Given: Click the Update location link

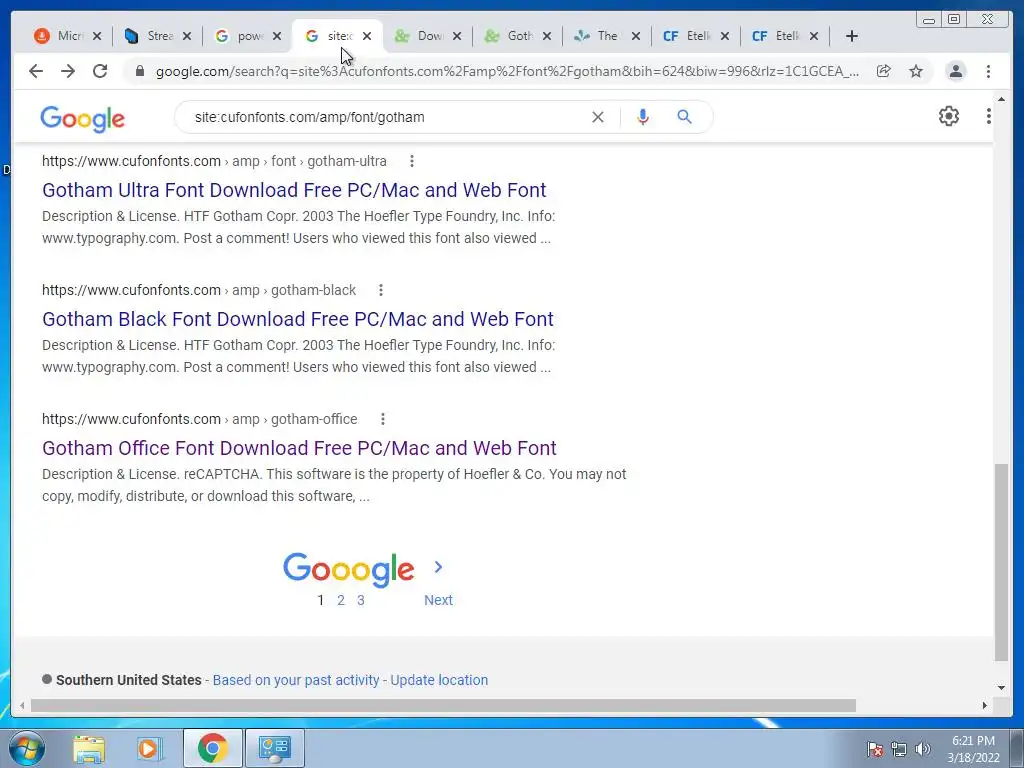Looking at the screenshot, I should [x=439, y=680].
